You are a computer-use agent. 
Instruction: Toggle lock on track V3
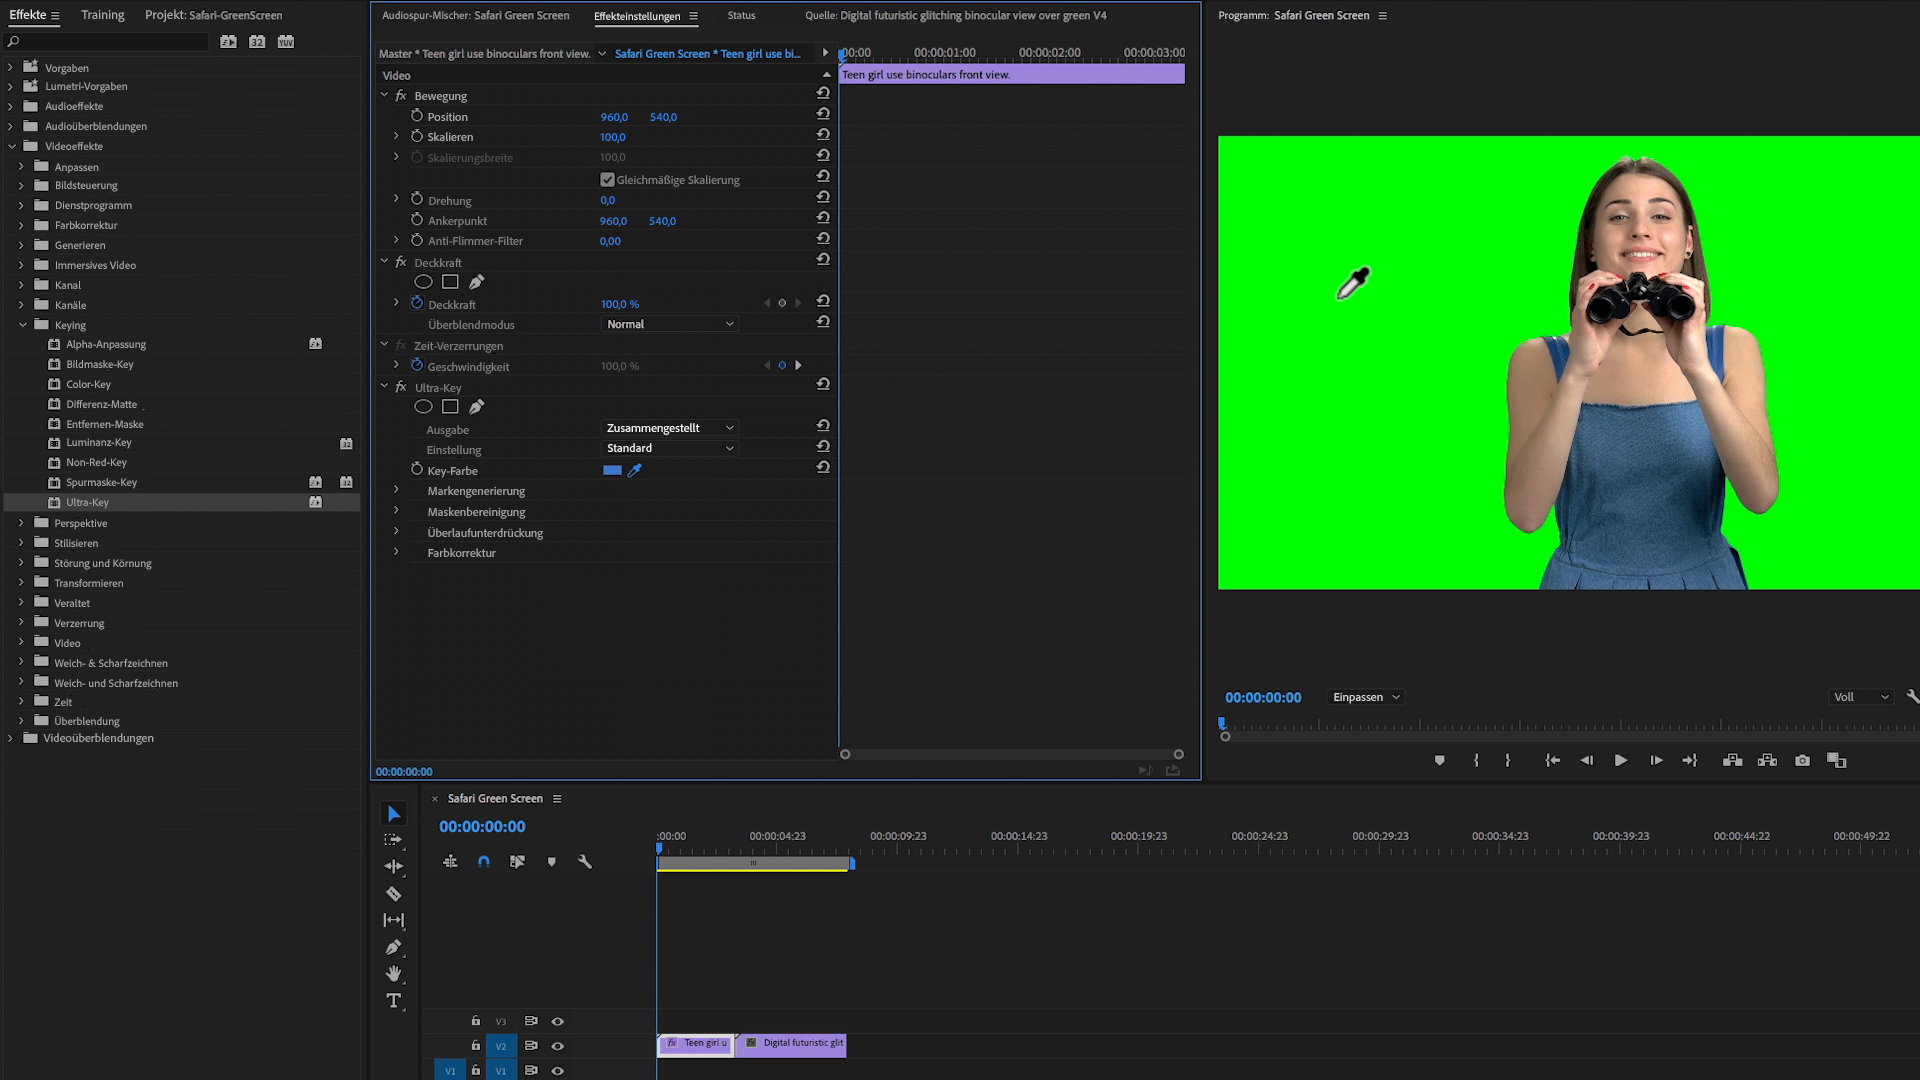click(x=476, y=1021)
